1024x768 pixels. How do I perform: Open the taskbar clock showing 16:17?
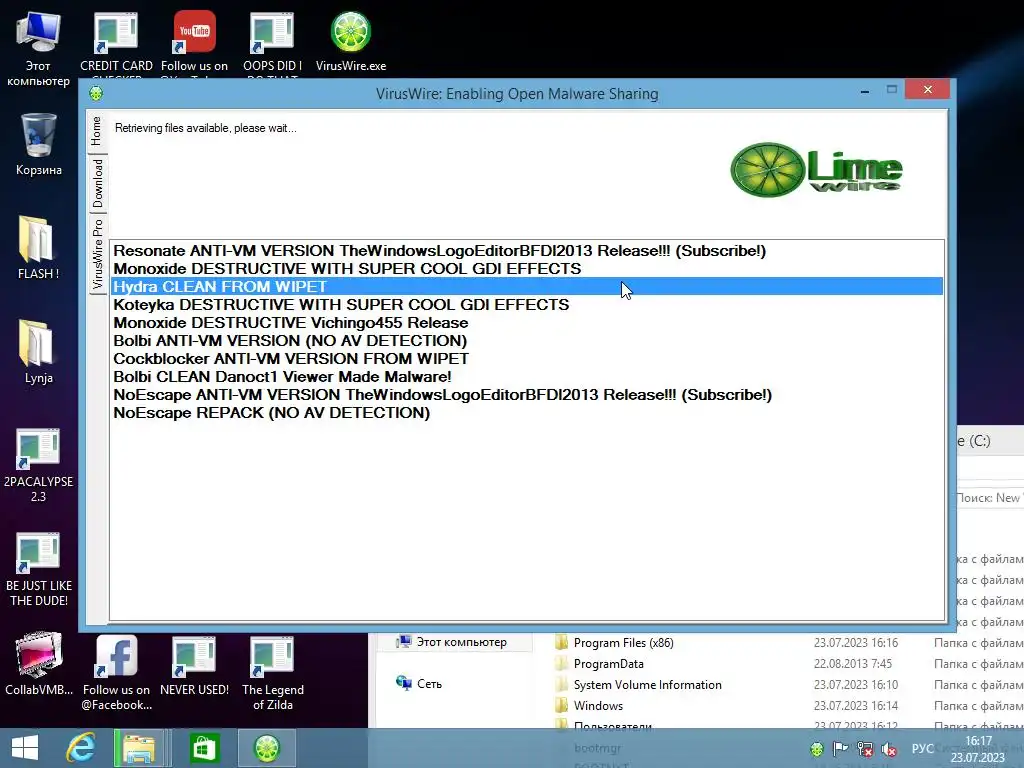(978, 749)
